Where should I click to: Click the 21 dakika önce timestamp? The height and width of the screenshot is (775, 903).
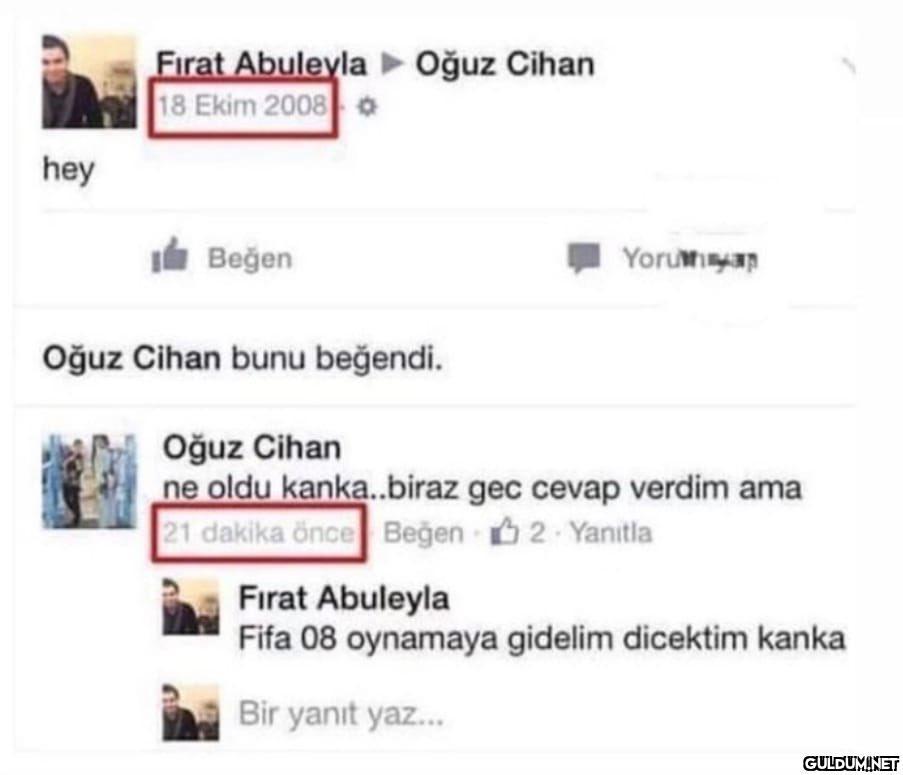coord(259,533)
